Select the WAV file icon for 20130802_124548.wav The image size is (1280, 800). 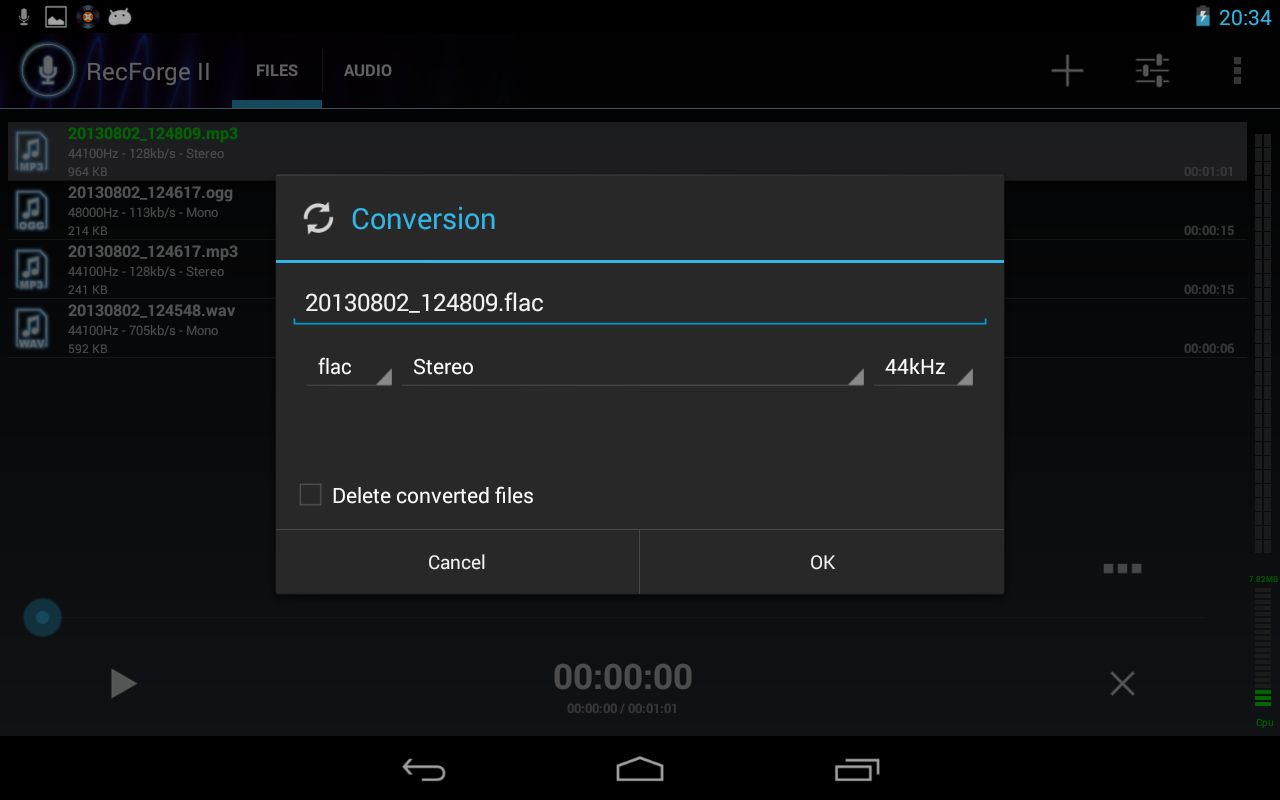31,327
